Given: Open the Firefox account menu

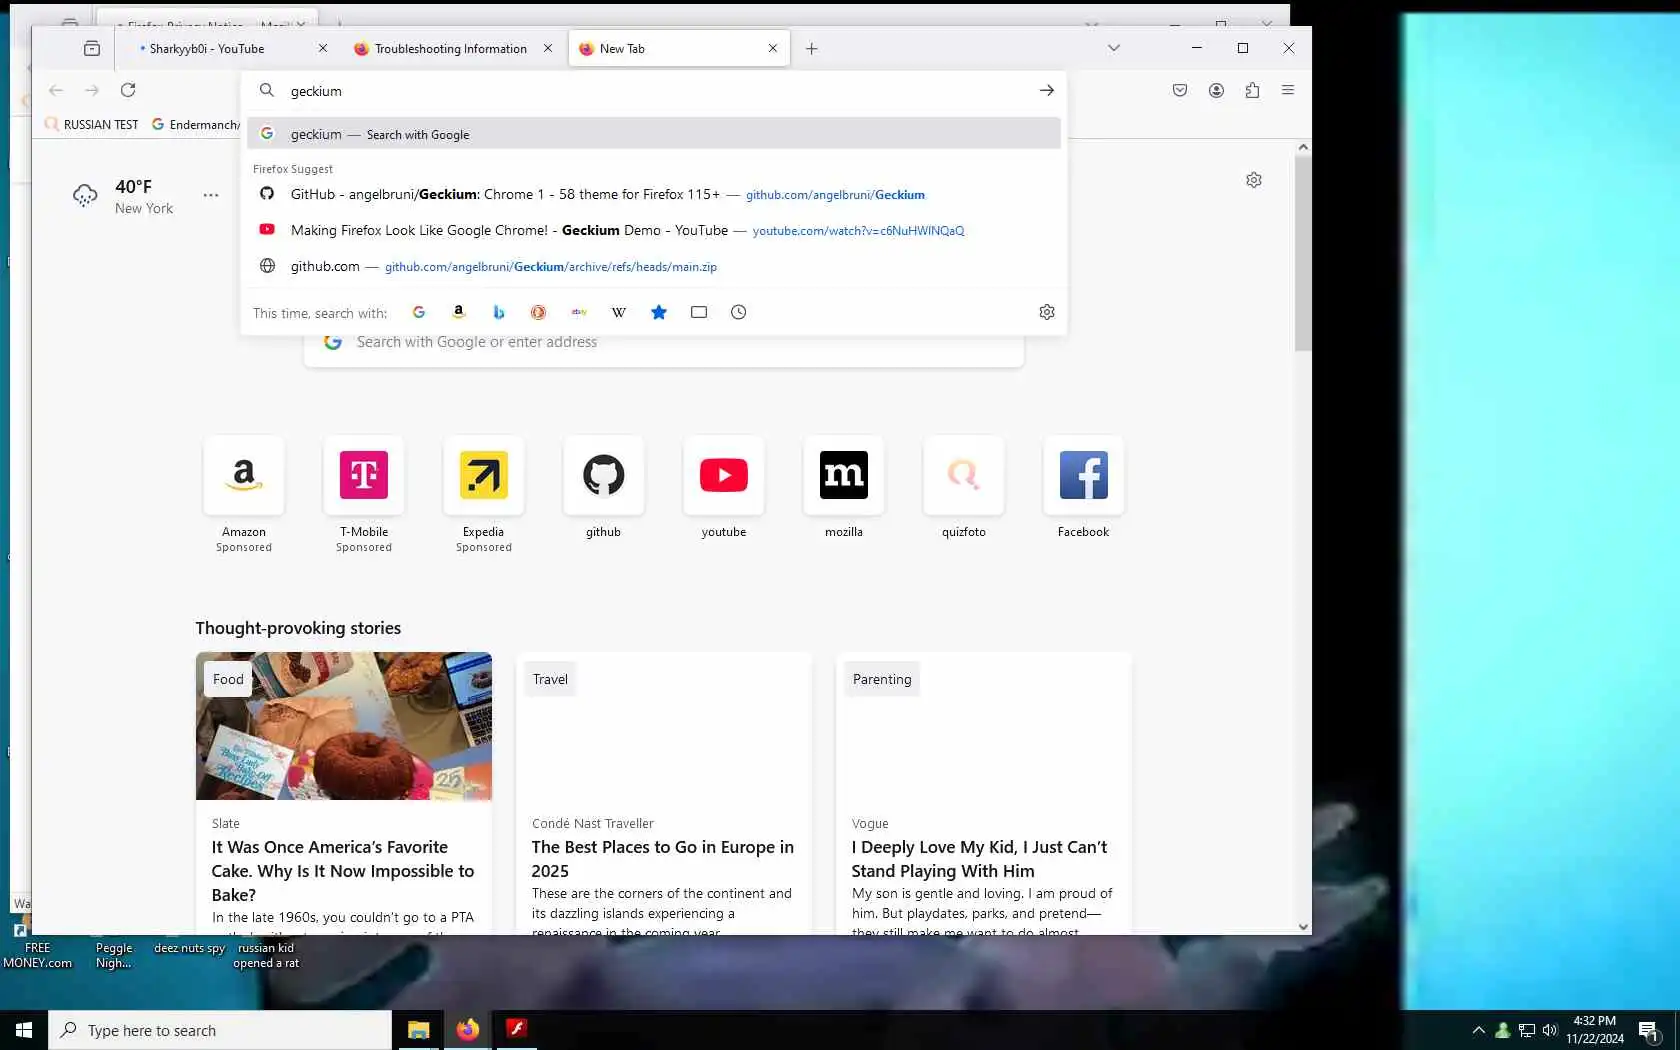Looking at the screenshot, I should pos(1216,90).
